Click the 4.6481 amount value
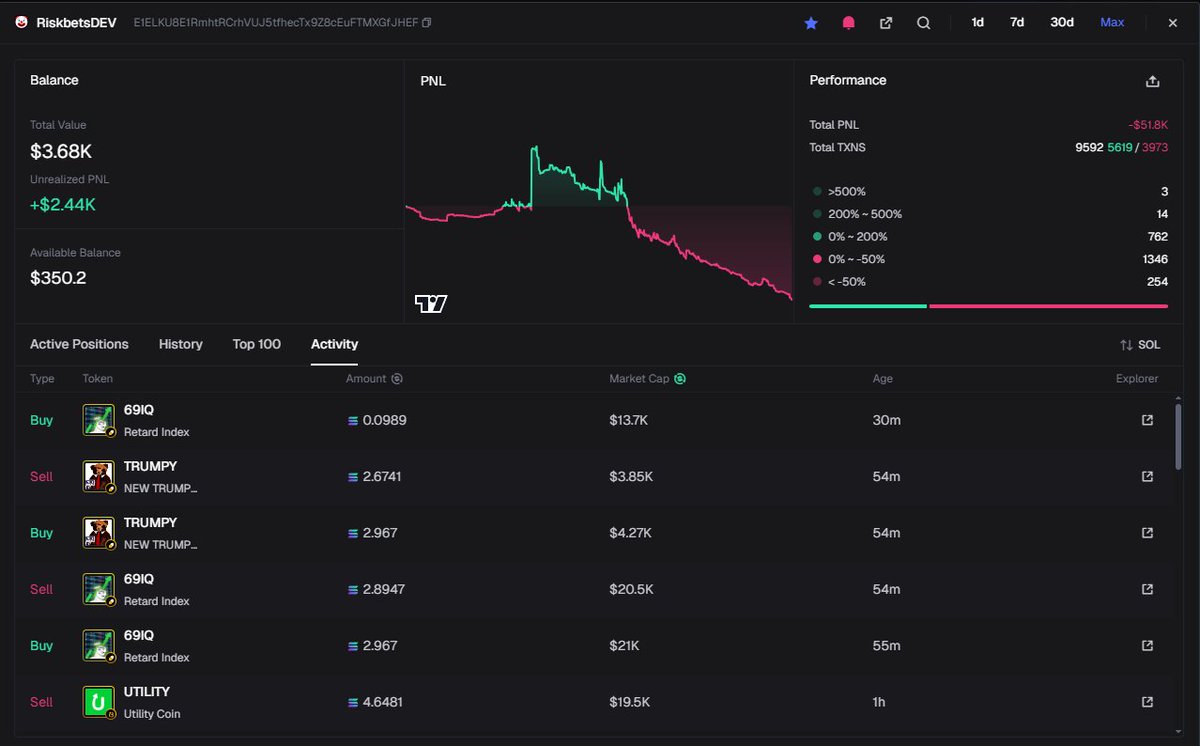The height and width of the screenshot is (746, 1200). [x=383, y=702]
